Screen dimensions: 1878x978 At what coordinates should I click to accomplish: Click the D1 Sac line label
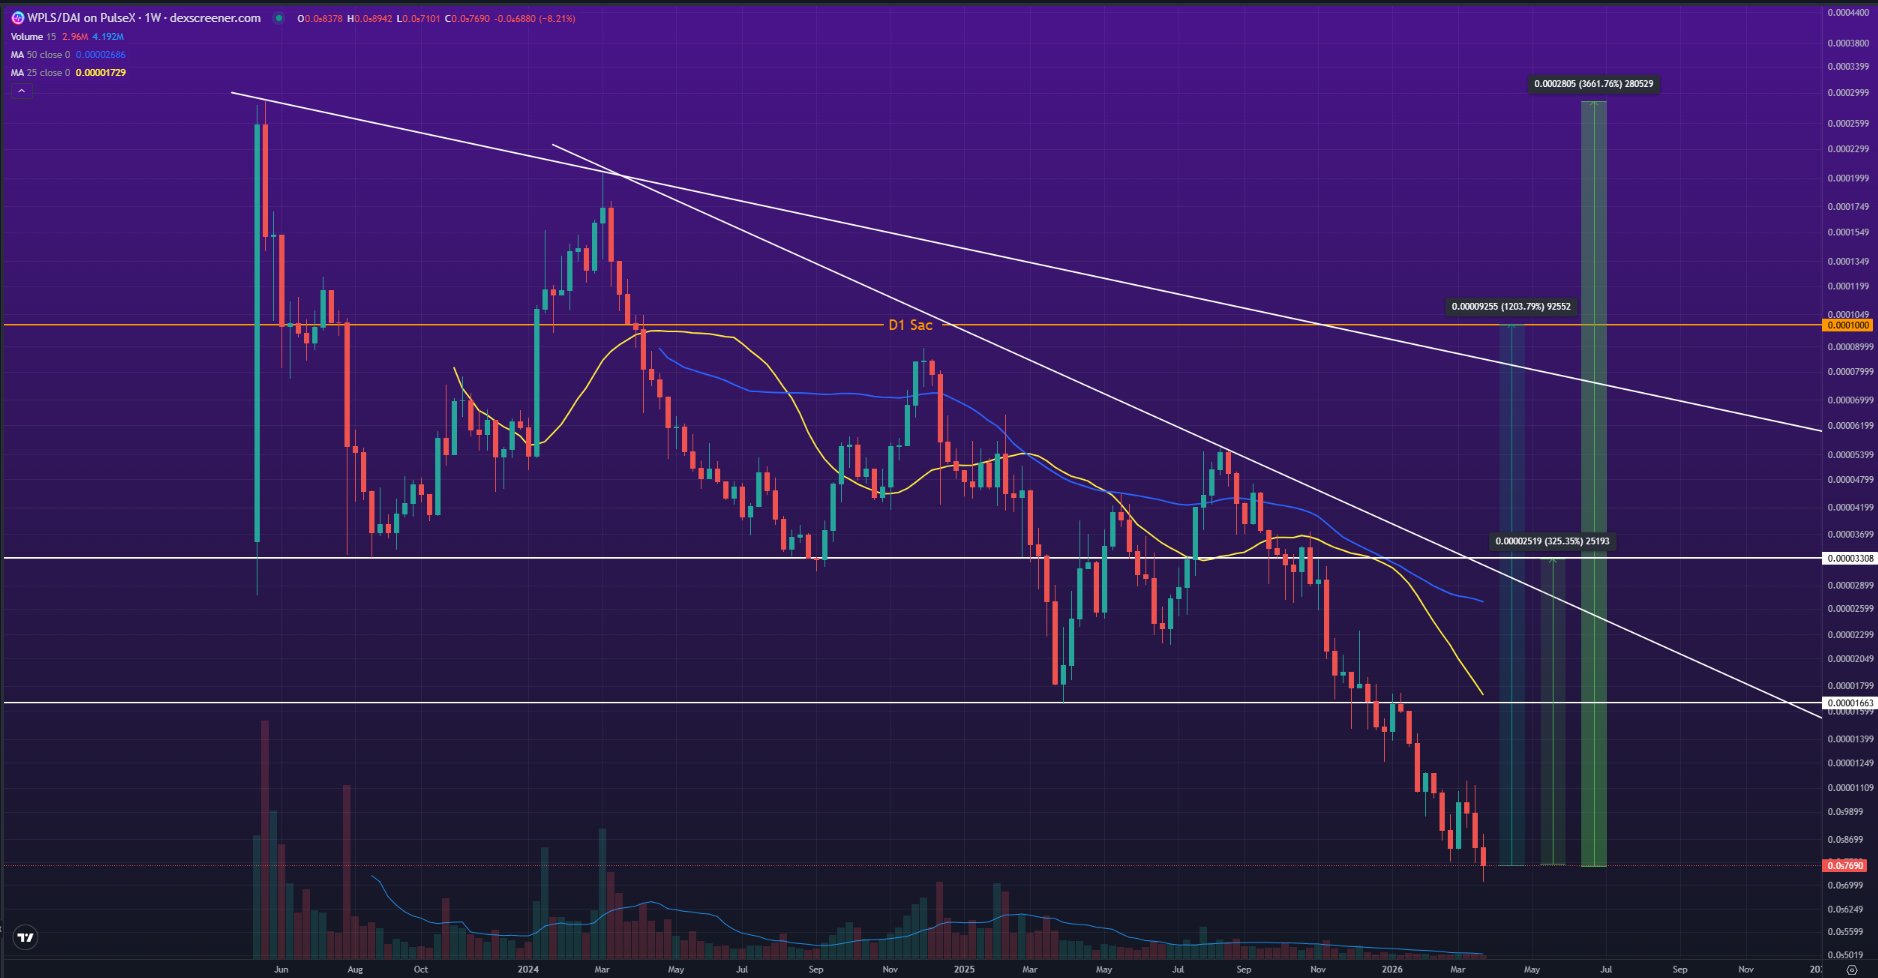tap(910, 325)
